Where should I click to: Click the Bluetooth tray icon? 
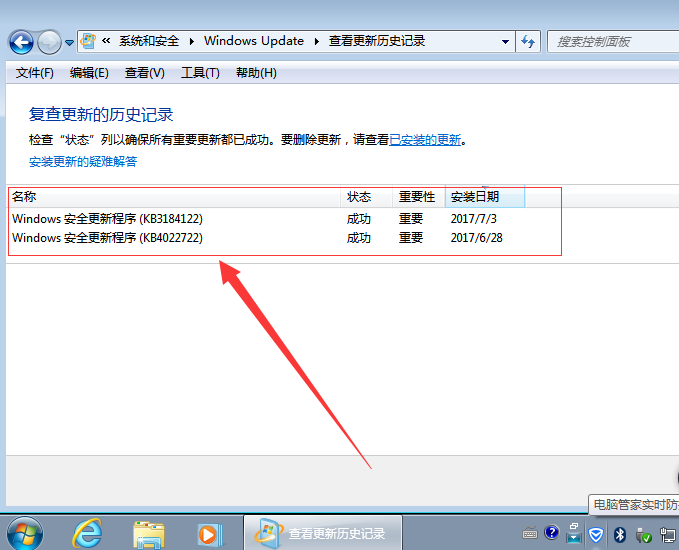pos(620,535)
